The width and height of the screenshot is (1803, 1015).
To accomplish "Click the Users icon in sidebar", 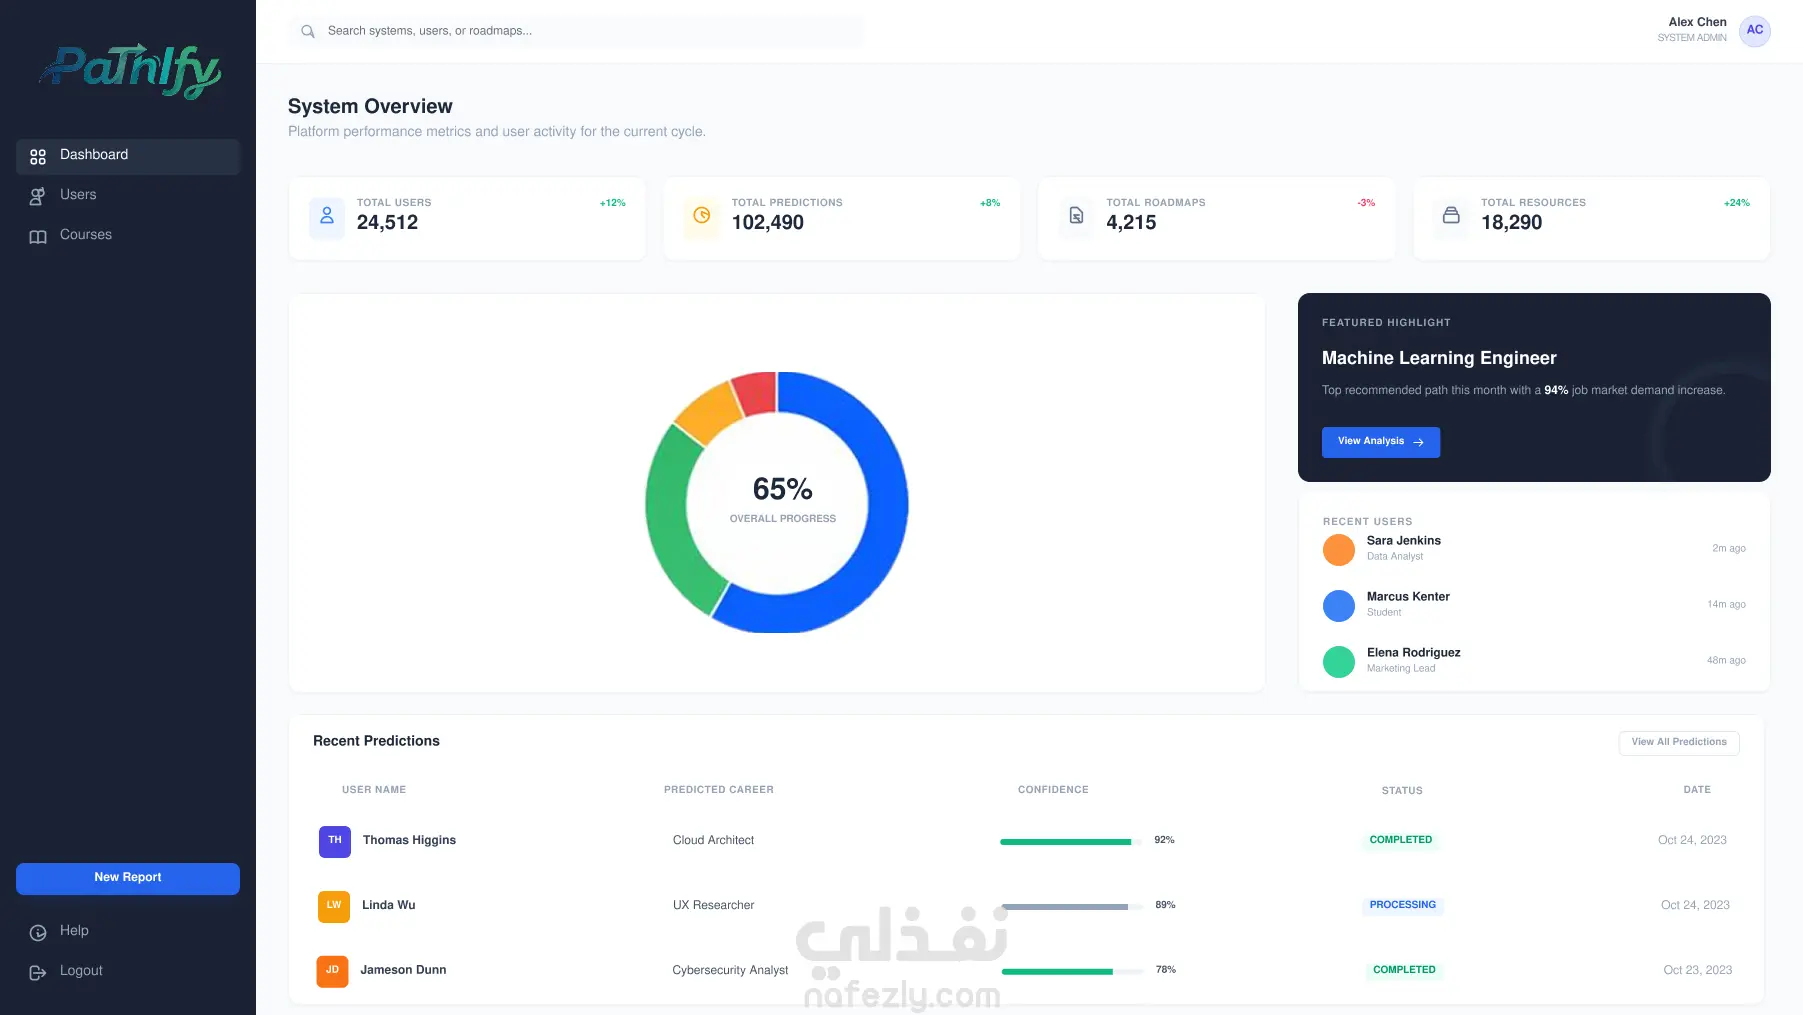I will pos(38,196).
